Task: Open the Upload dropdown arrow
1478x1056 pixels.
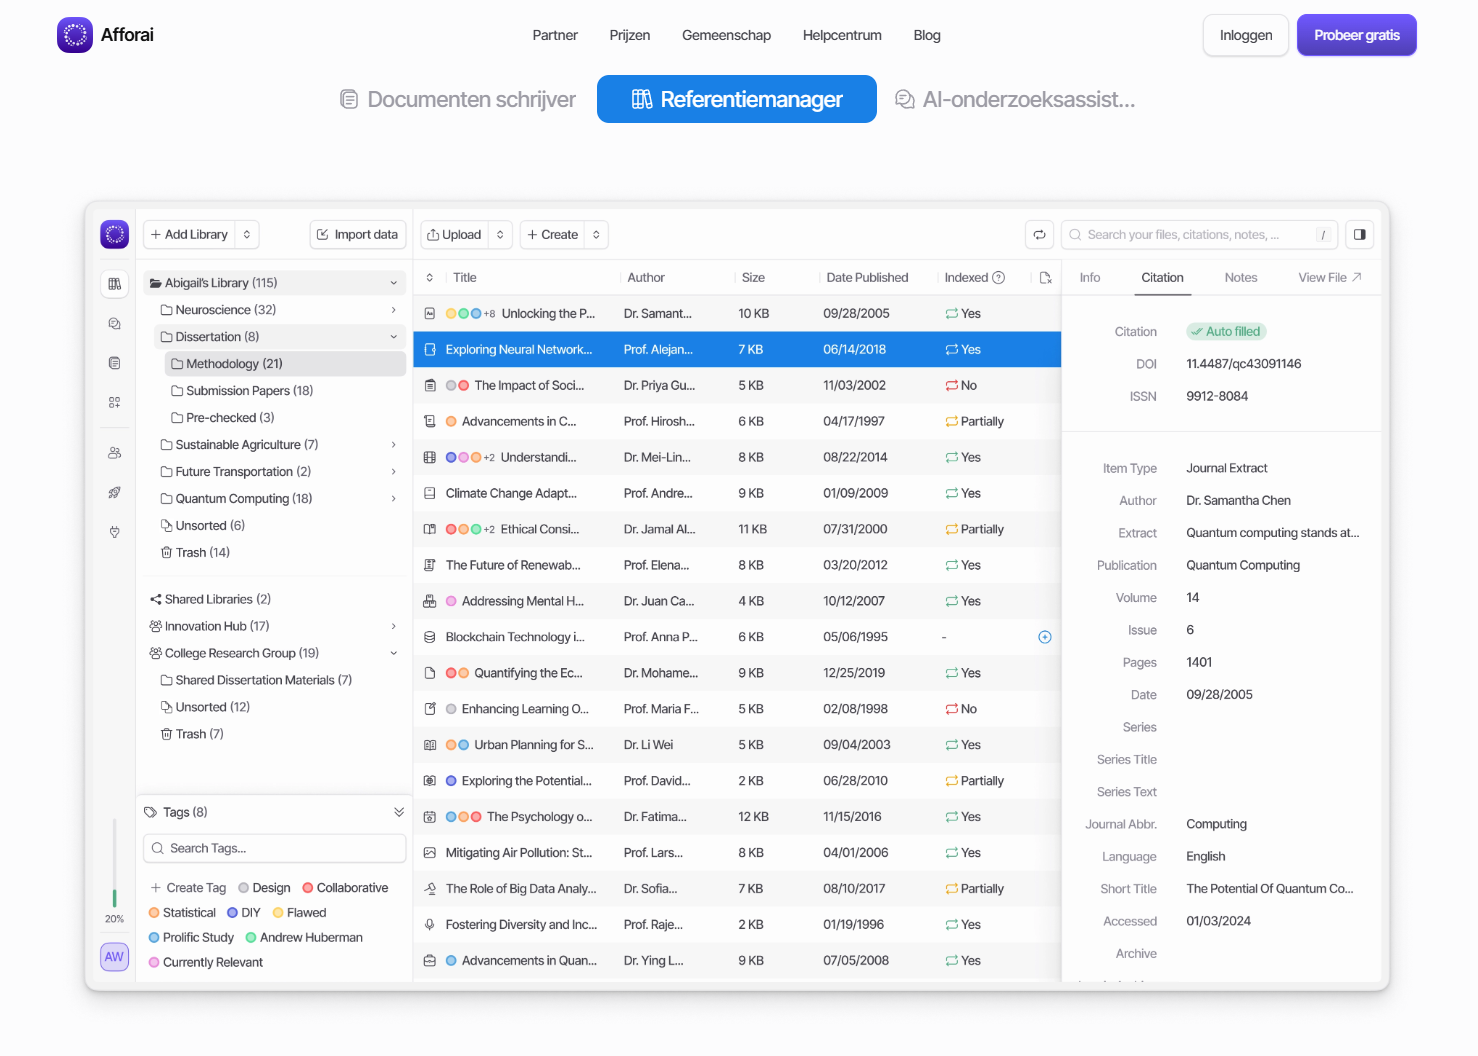Action: 500,235
